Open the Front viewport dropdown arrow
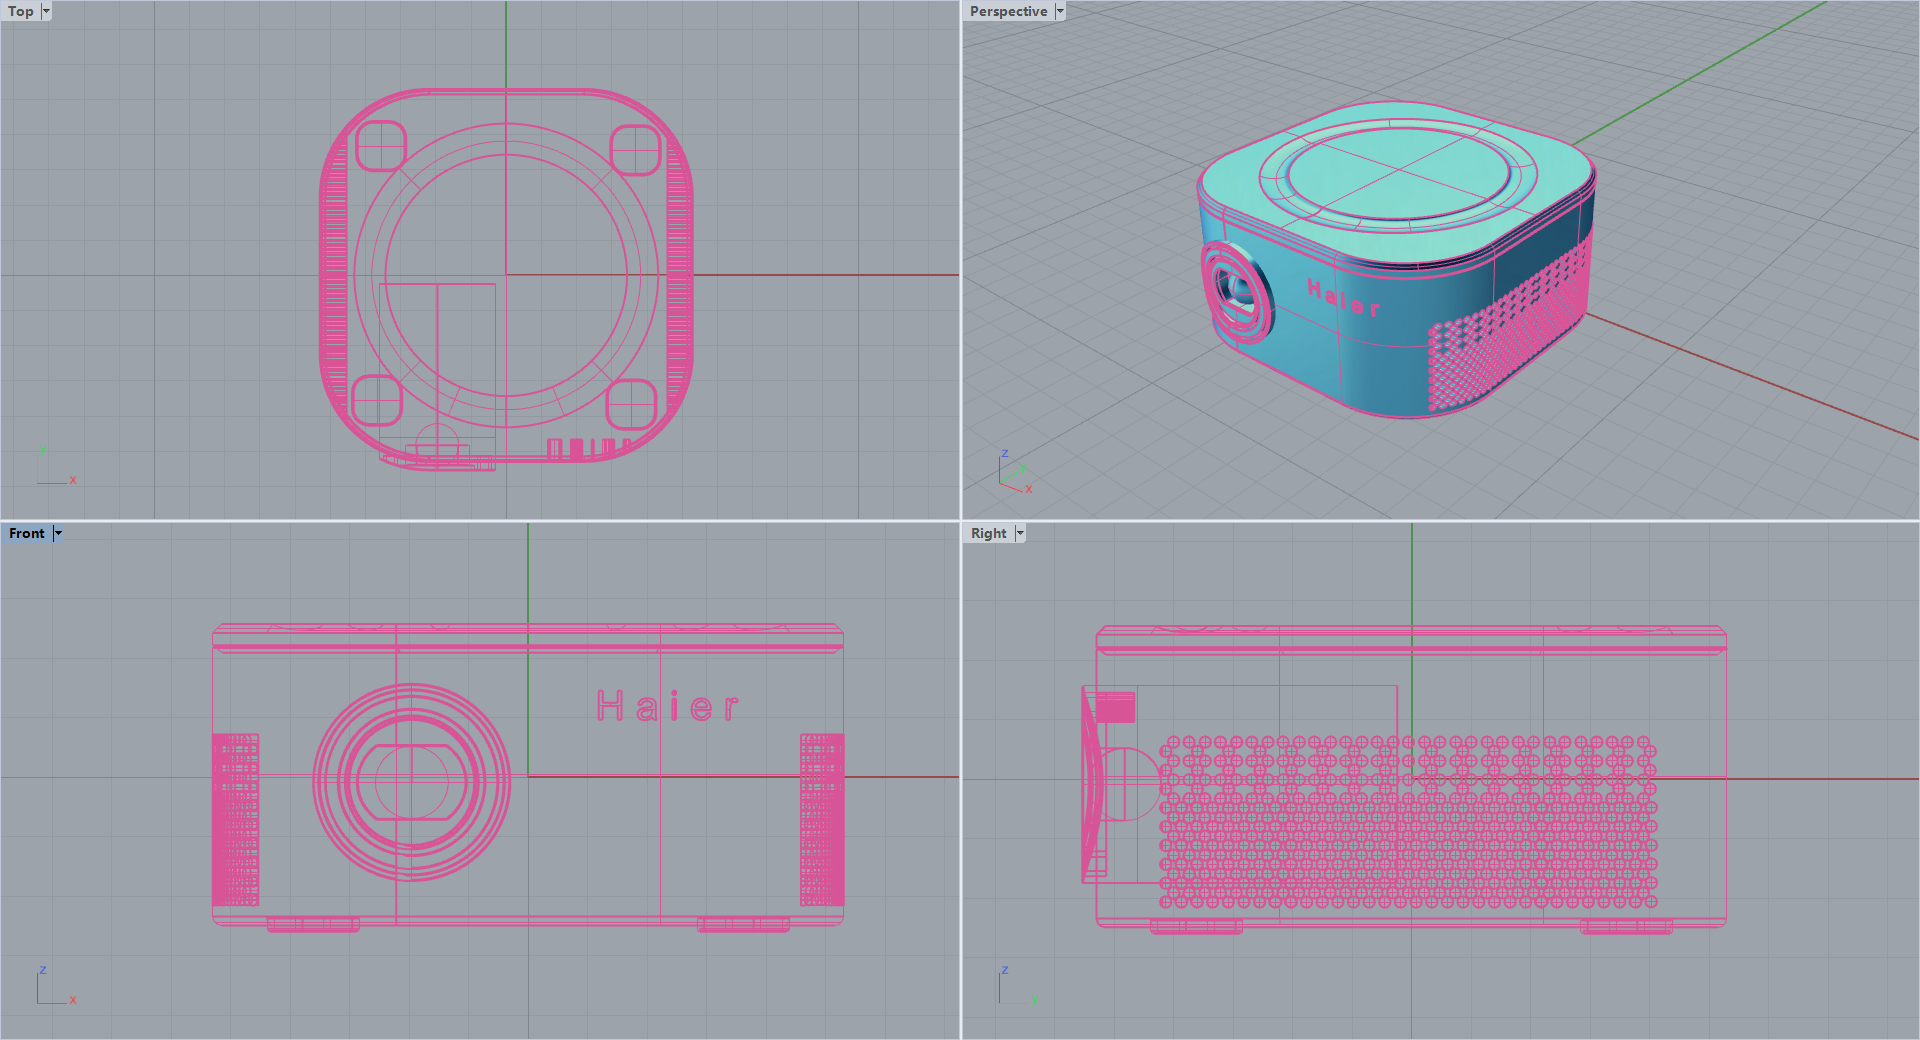The width and height of the screenshot is (1920, 1040). coord(58,534)
